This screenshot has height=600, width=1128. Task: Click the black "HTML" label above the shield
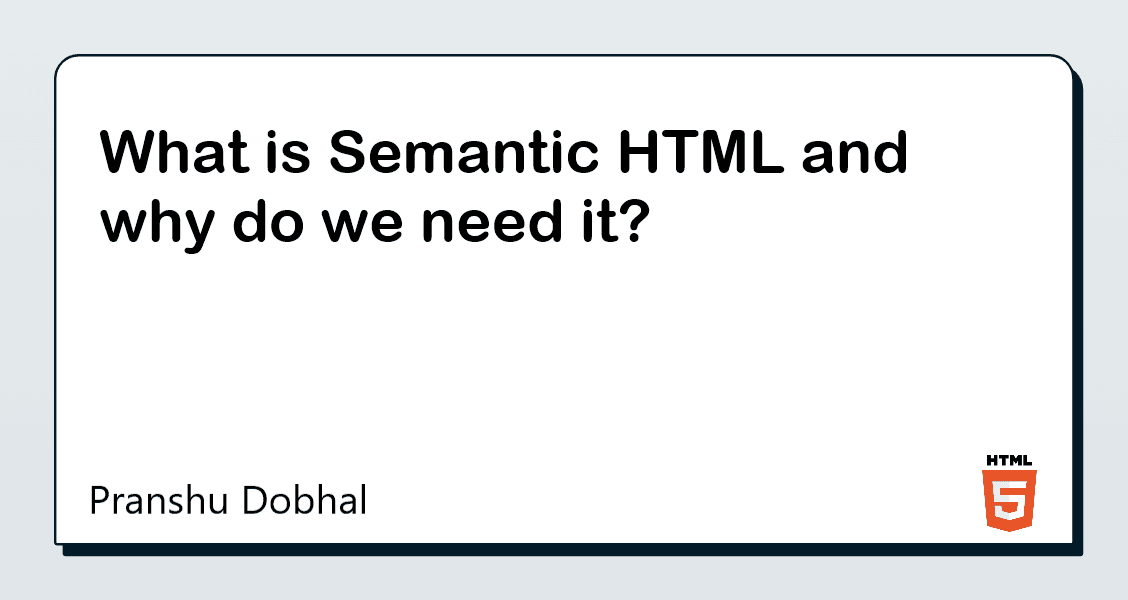pyautogui.click(x=1010, y=461)
